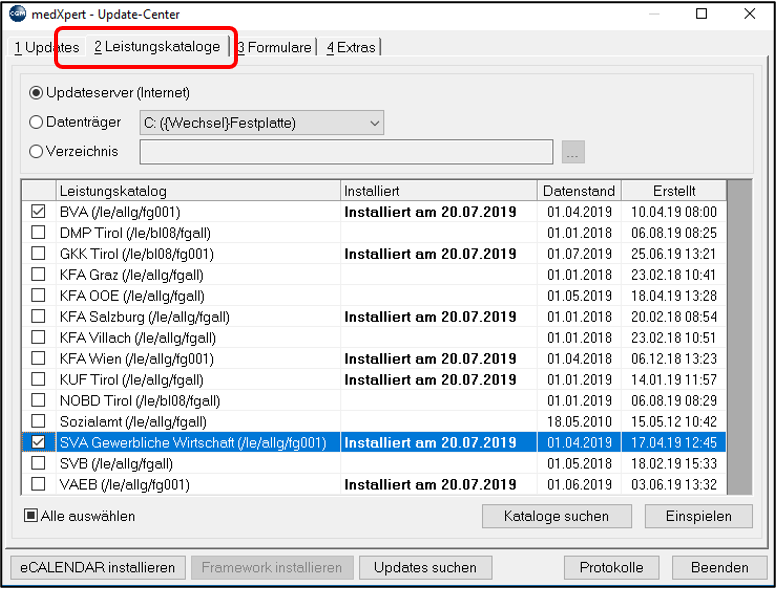Check the SVB catalog checkbox
Viewport: 777px width, 589px height.
(x=38, y=463)
